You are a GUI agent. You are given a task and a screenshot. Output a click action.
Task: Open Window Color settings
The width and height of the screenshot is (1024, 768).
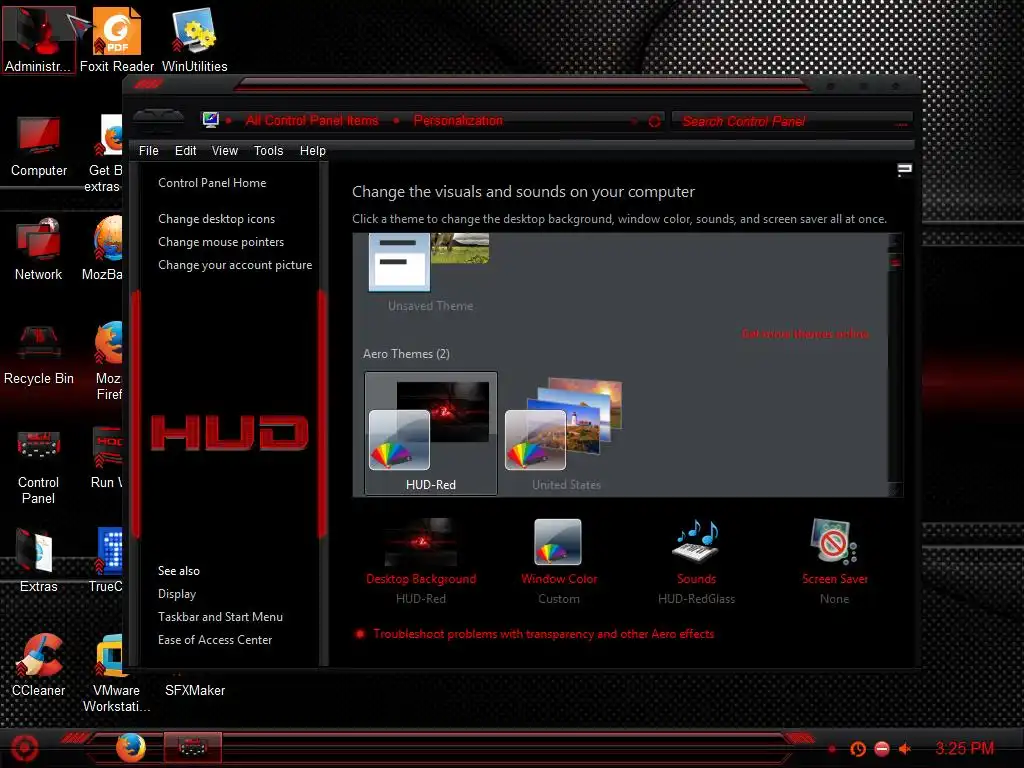(x=559, y=562)
